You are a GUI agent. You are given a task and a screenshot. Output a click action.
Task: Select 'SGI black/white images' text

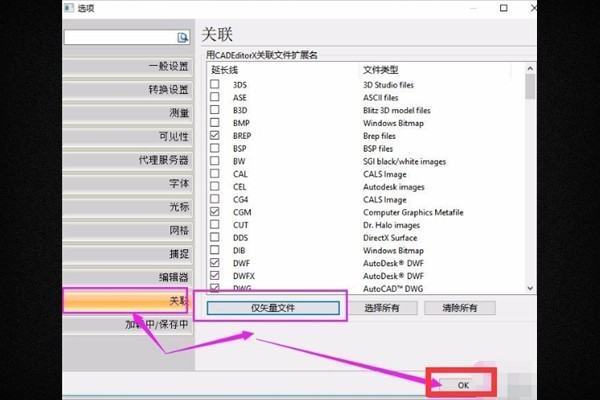click(404, 162)
